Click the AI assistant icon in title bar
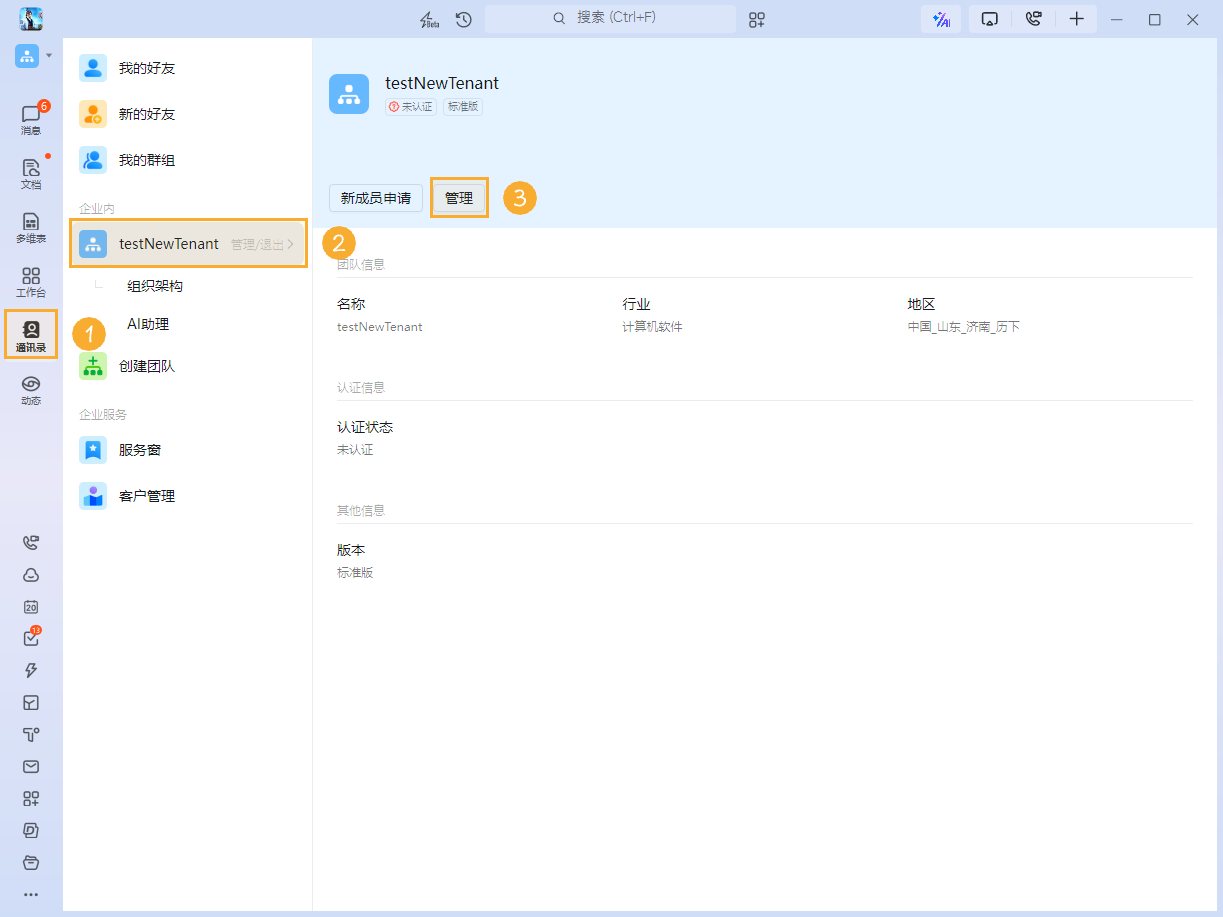1223x917 pixels. [940, 19]
